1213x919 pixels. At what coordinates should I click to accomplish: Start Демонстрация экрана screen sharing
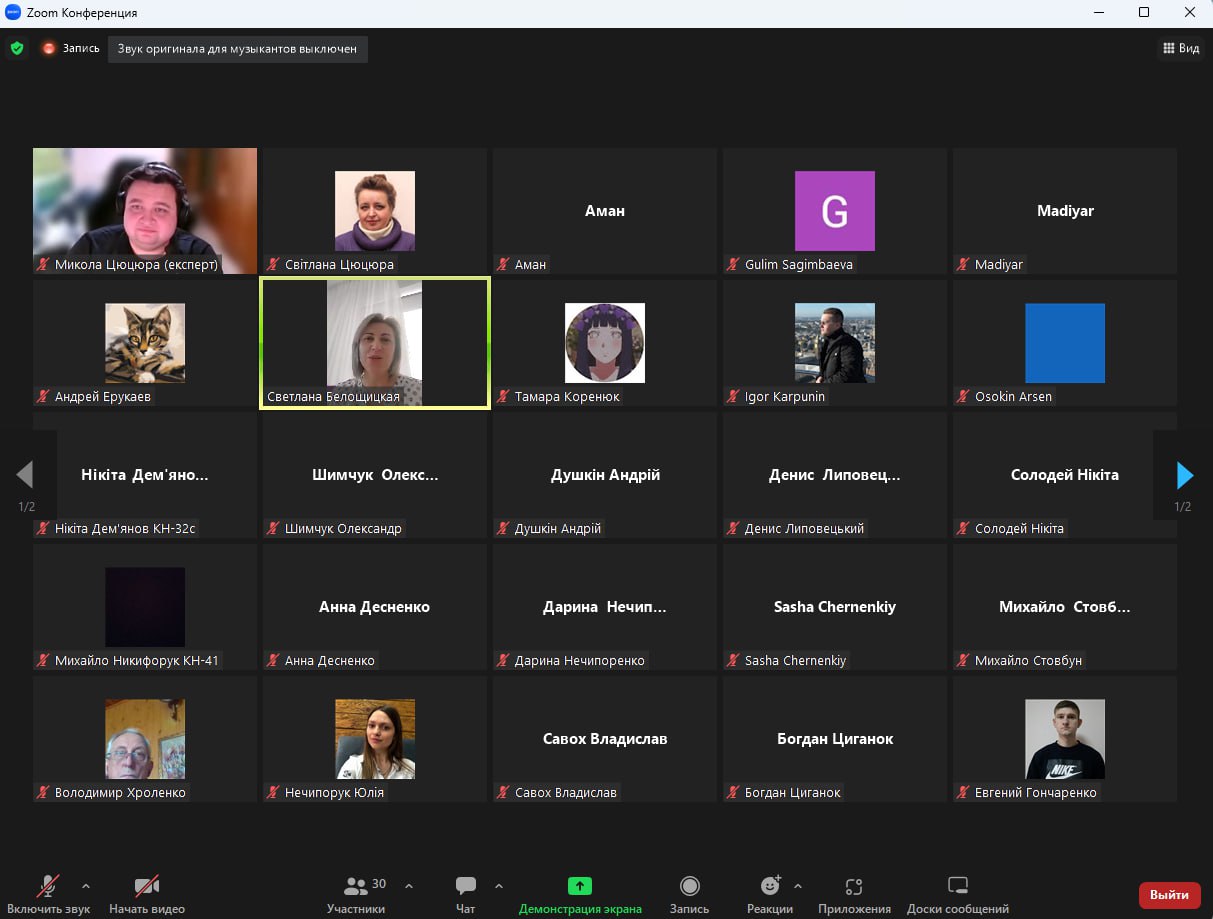coord(580,893)
